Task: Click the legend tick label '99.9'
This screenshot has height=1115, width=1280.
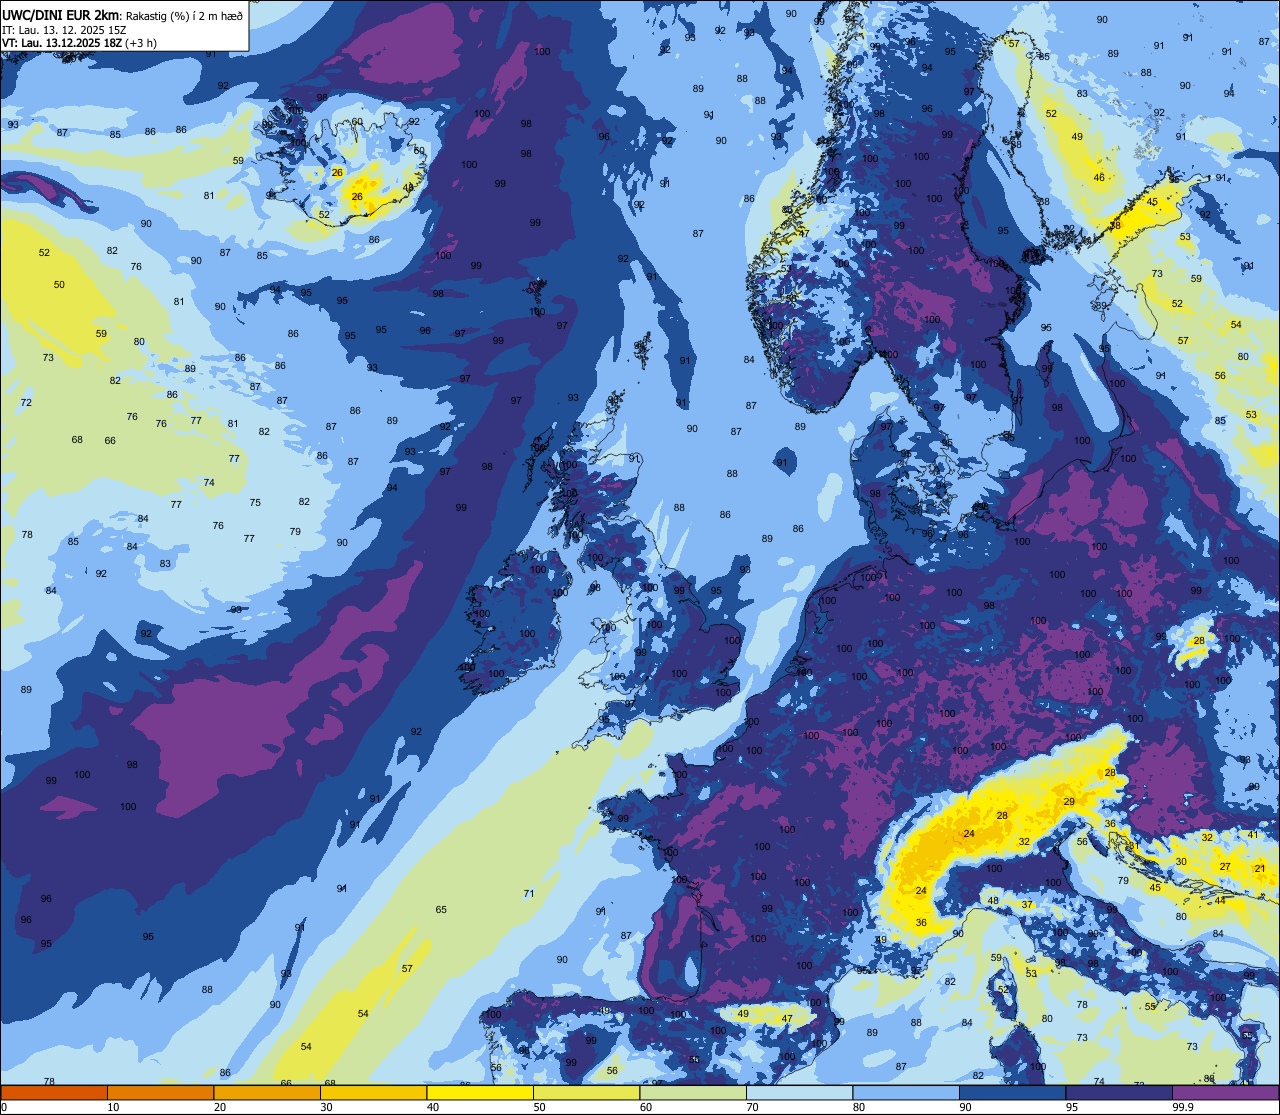Action: (x=1183, y=1107)
